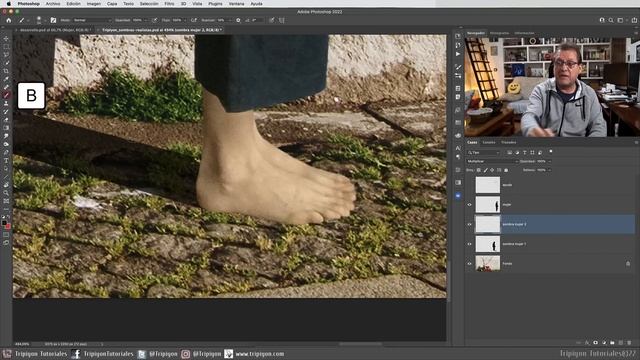Toggle airbrush build-up mode
The height and width of the screenshot is (360, 640).
click(x=194, y=20)
